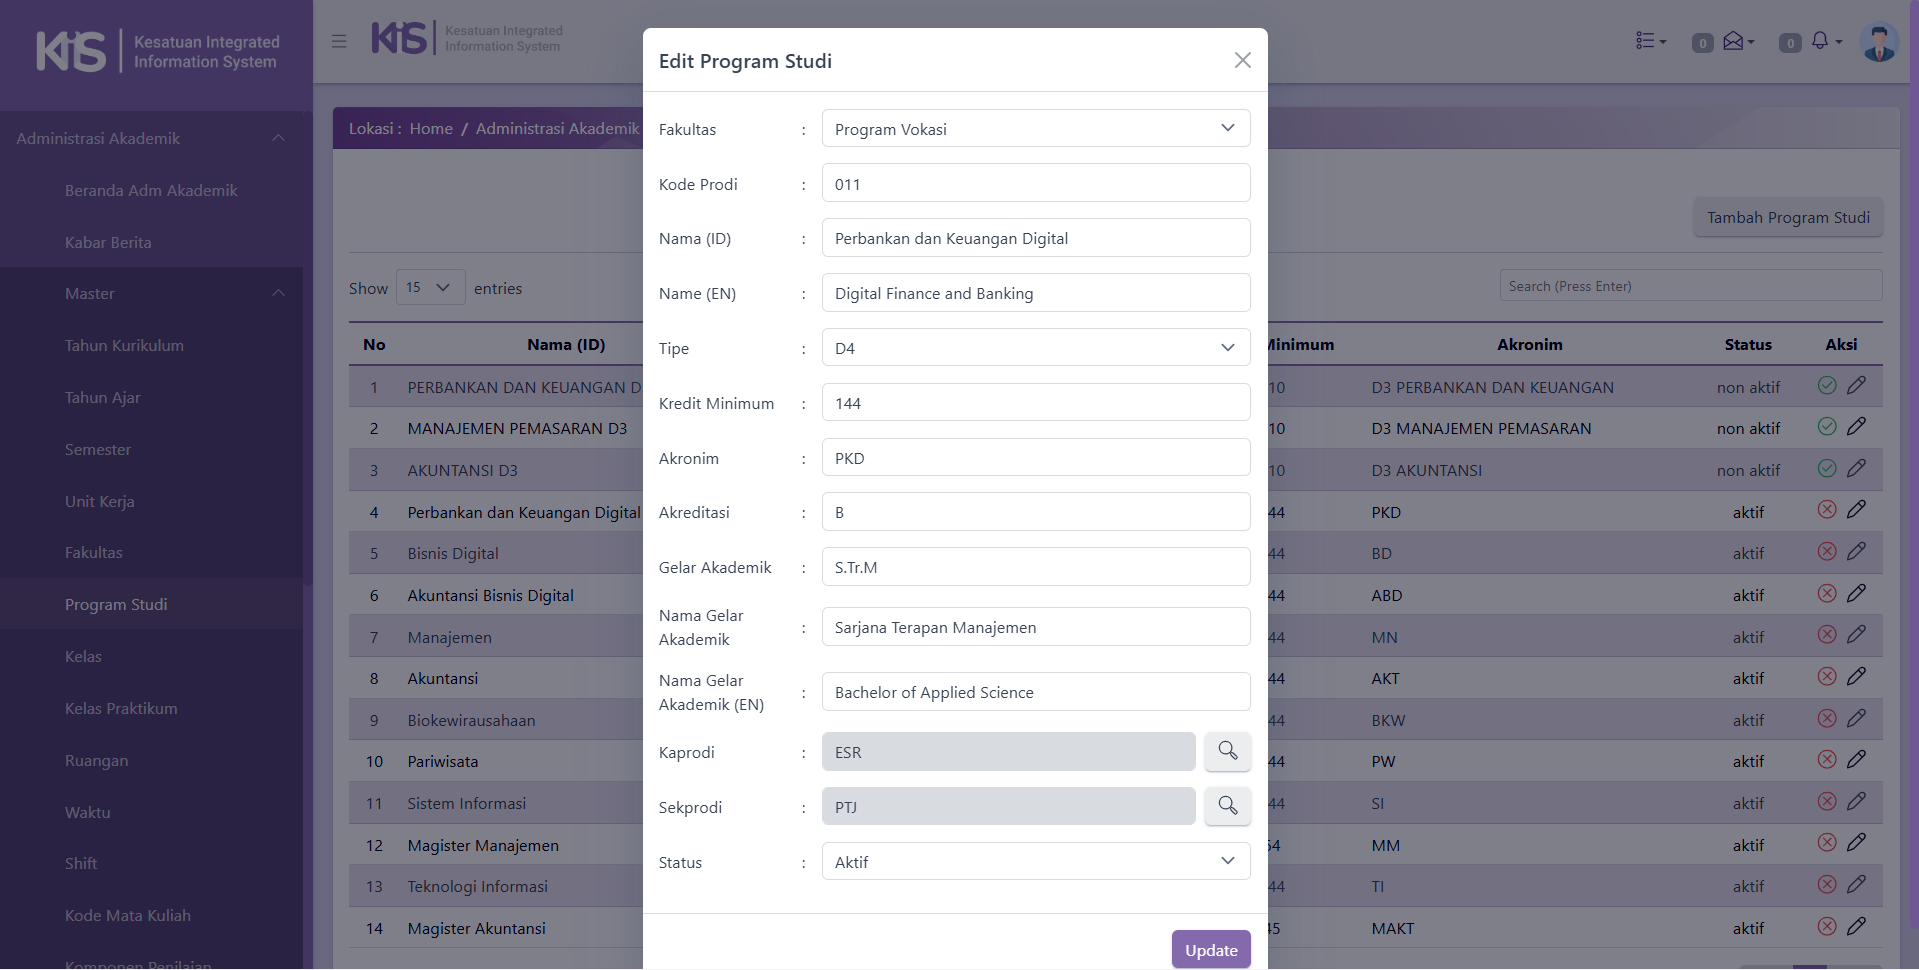Click the Kode Prodi input field
1919x970 pixels.
1035,184
